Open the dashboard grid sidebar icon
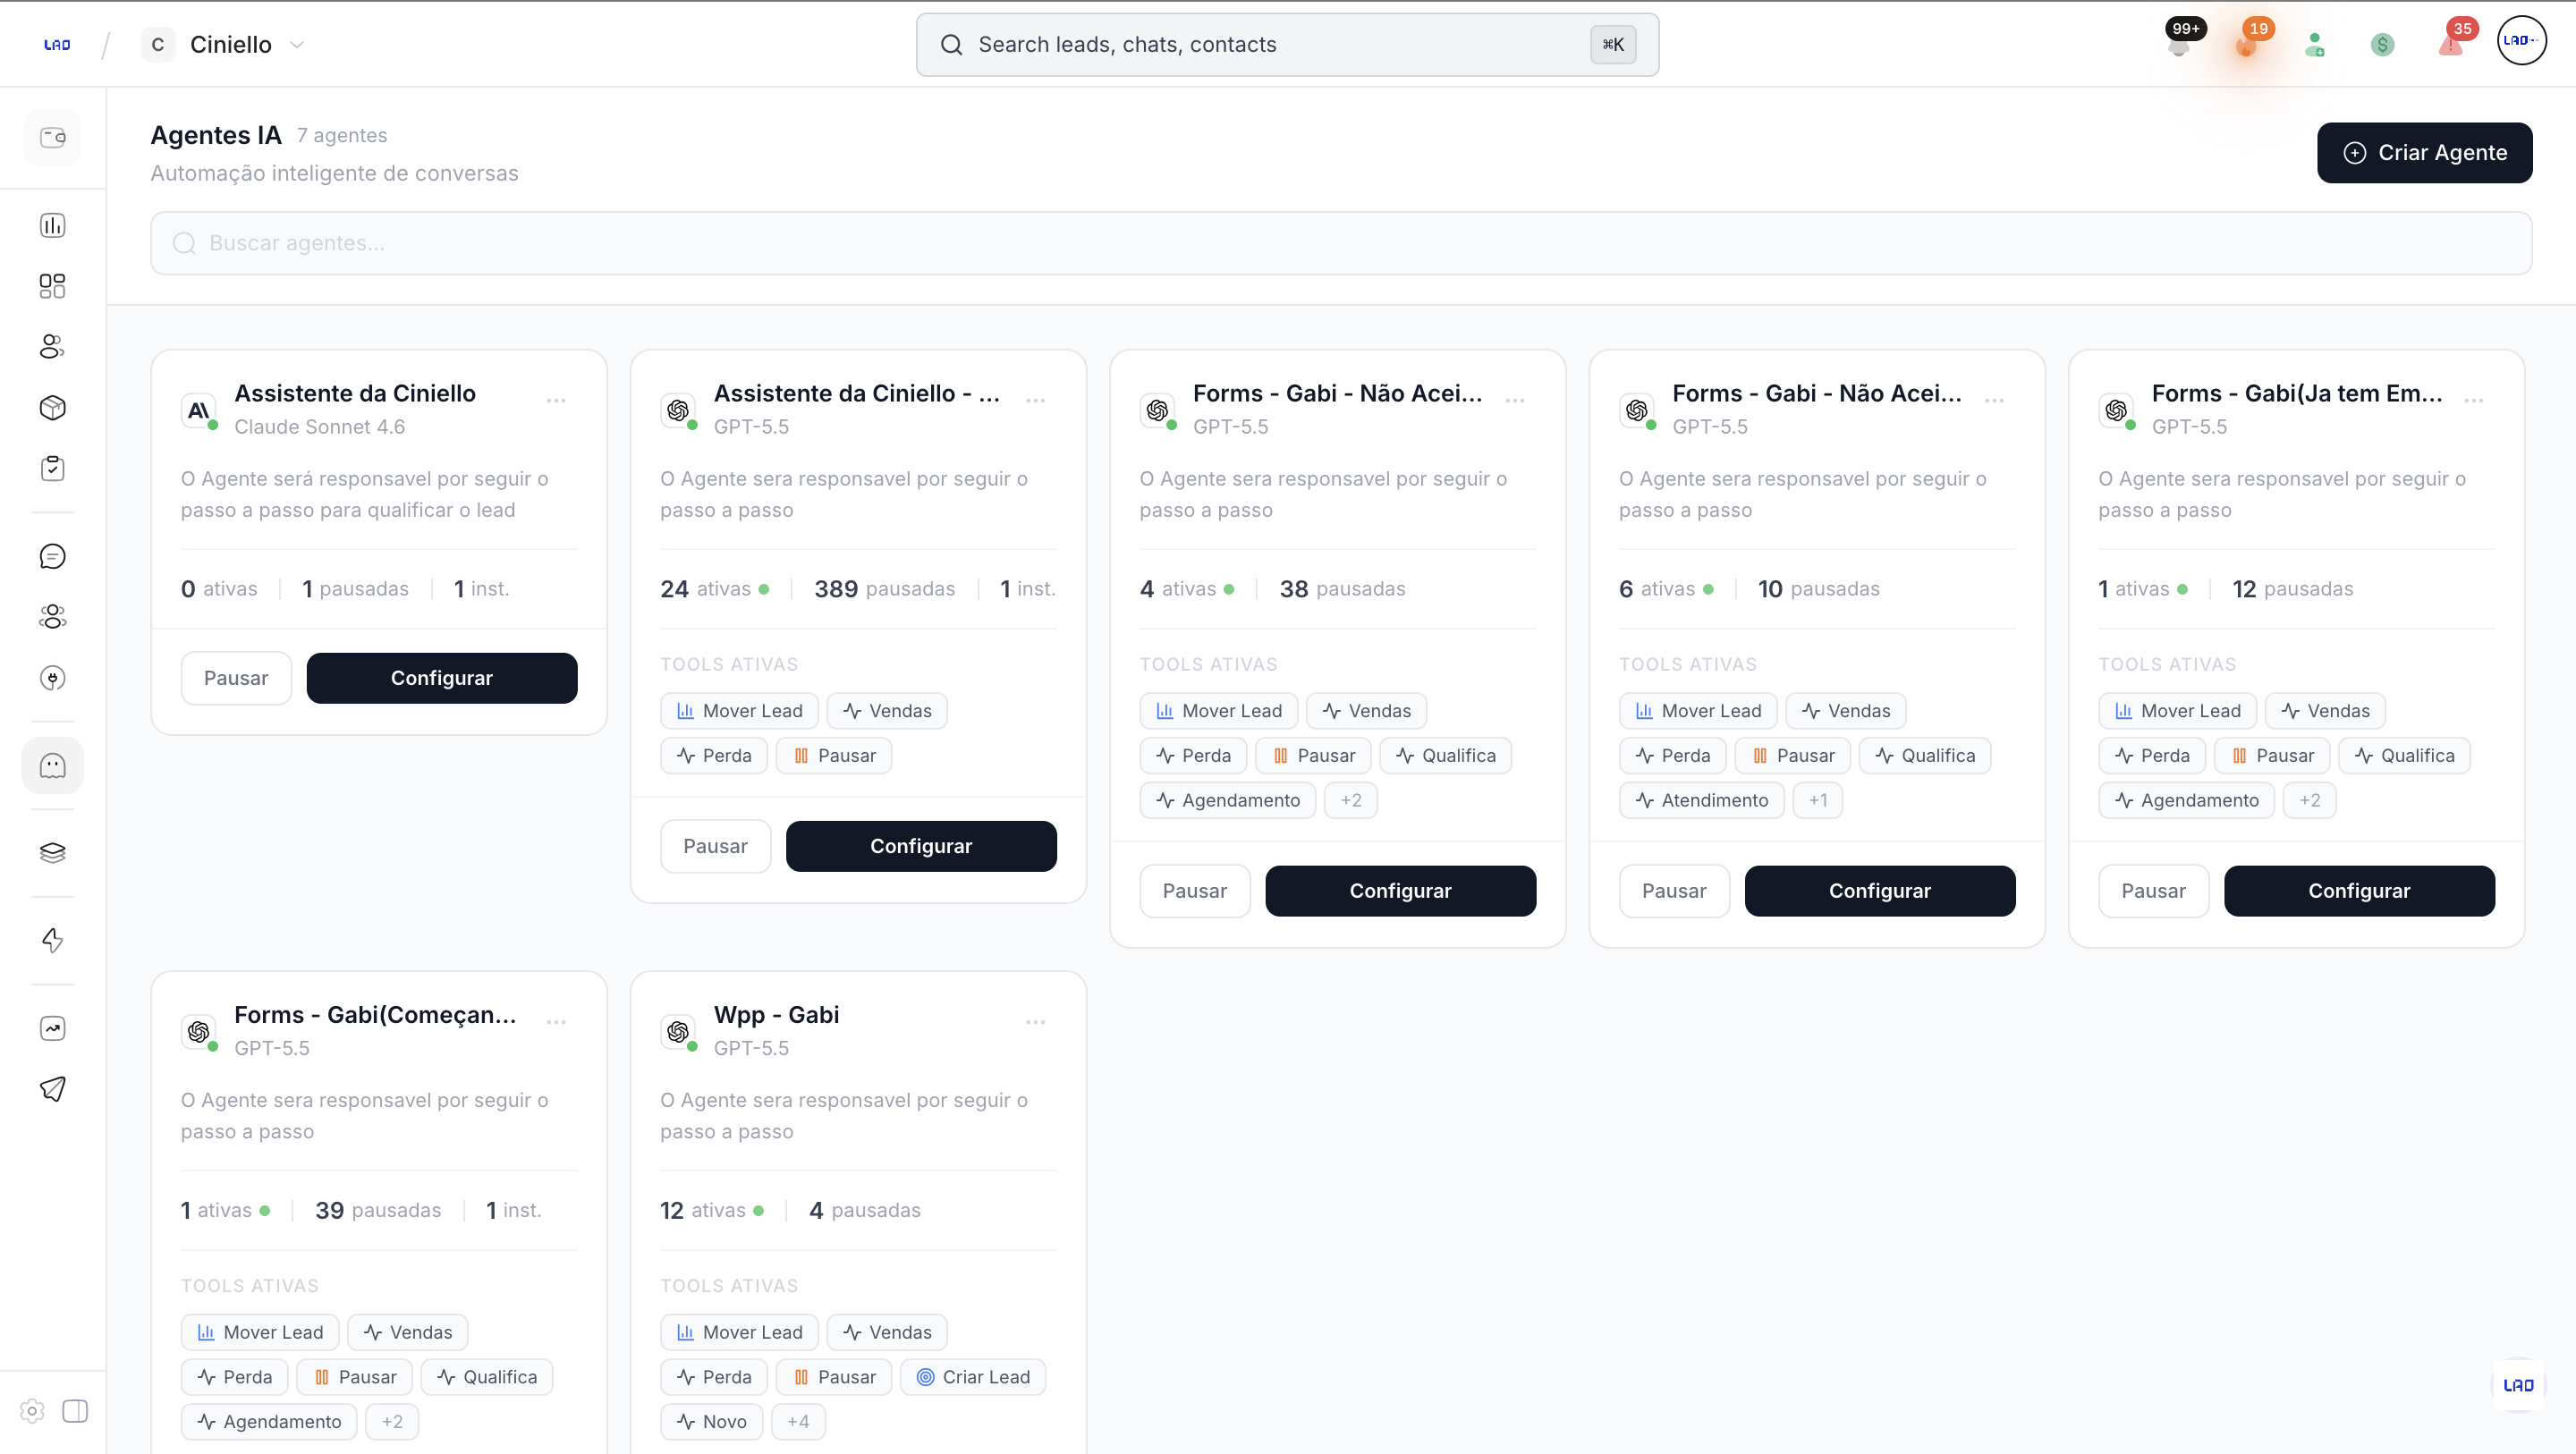This screenshot has height=1454, width=2576. pyautogui.click(x=53, y=286)
